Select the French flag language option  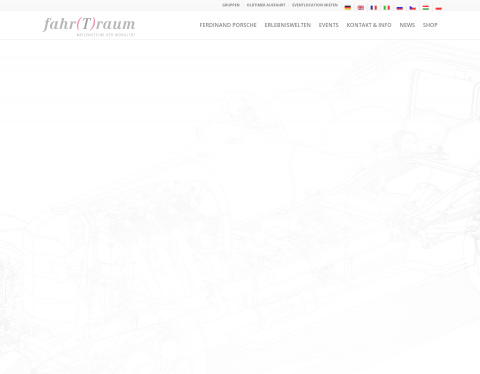point(374,8)
